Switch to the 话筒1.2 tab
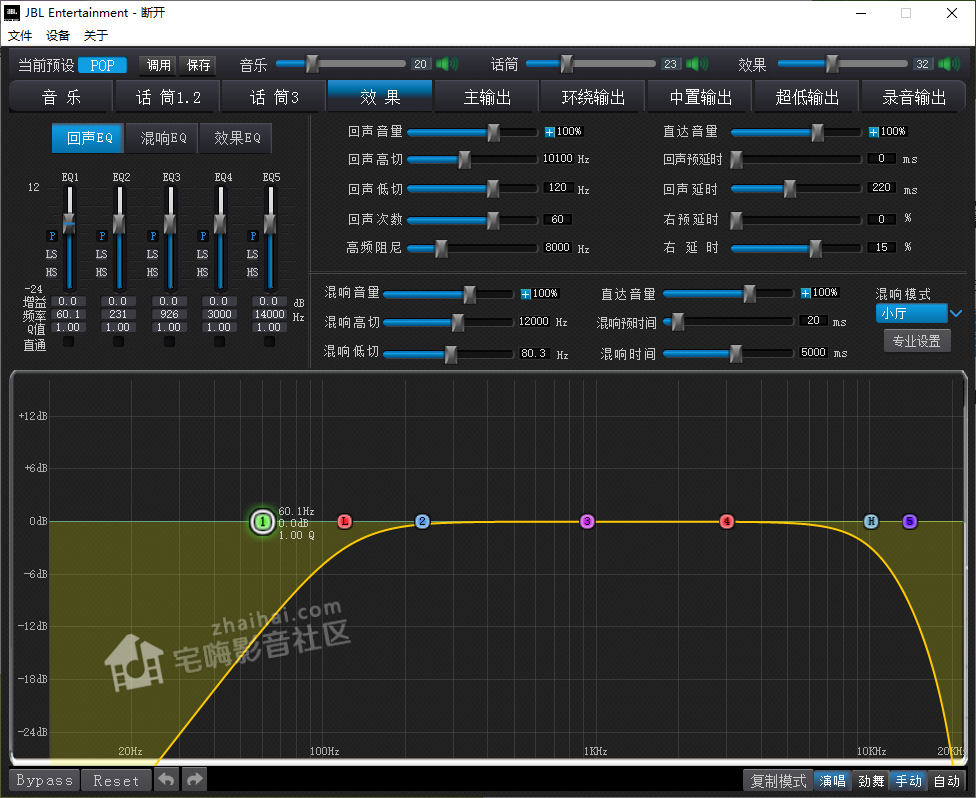This screenshot has width=976, height=798. click(x=168, y=97)
